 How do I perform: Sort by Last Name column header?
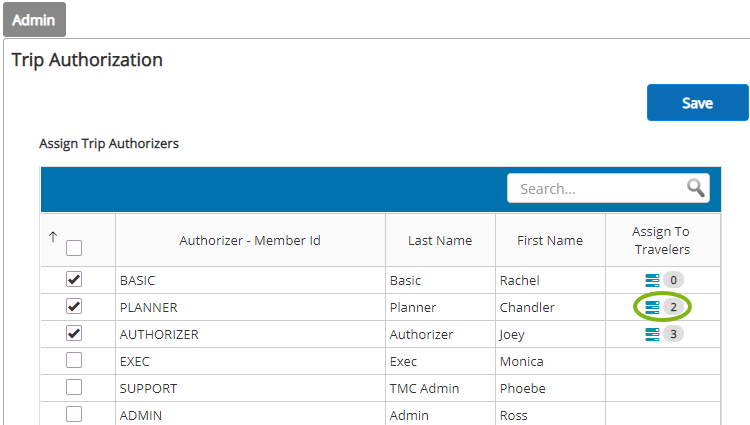[440, 240]
